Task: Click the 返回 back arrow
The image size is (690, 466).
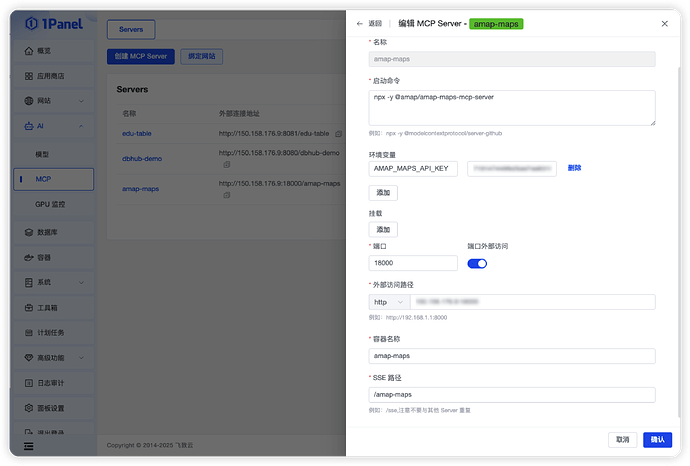Action: pos(360,24)
